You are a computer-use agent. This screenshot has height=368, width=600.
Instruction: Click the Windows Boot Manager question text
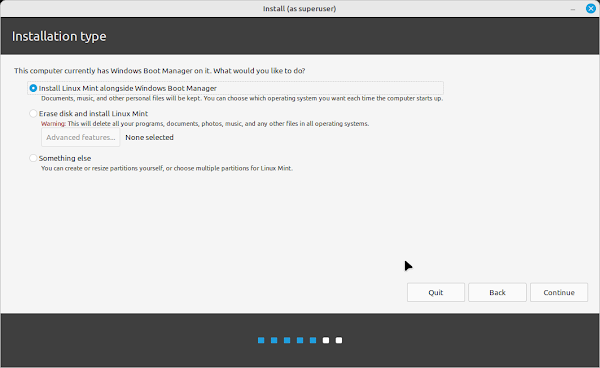tap(160, 71)
